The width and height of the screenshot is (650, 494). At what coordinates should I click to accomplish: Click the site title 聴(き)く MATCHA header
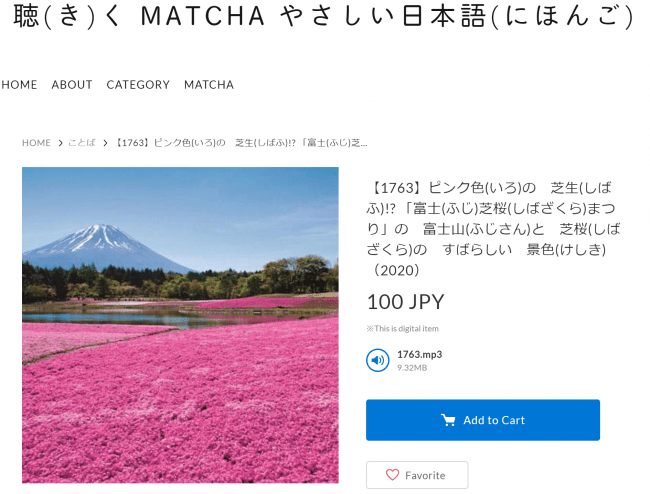point(324,16)
